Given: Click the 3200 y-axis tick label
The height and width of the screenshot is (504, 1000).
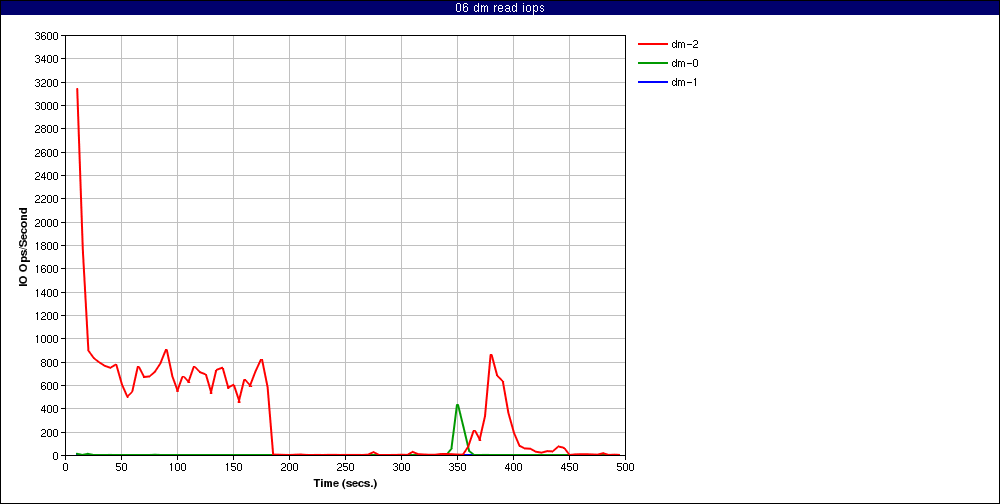Looking at the screenshot, I should point(48,82).
